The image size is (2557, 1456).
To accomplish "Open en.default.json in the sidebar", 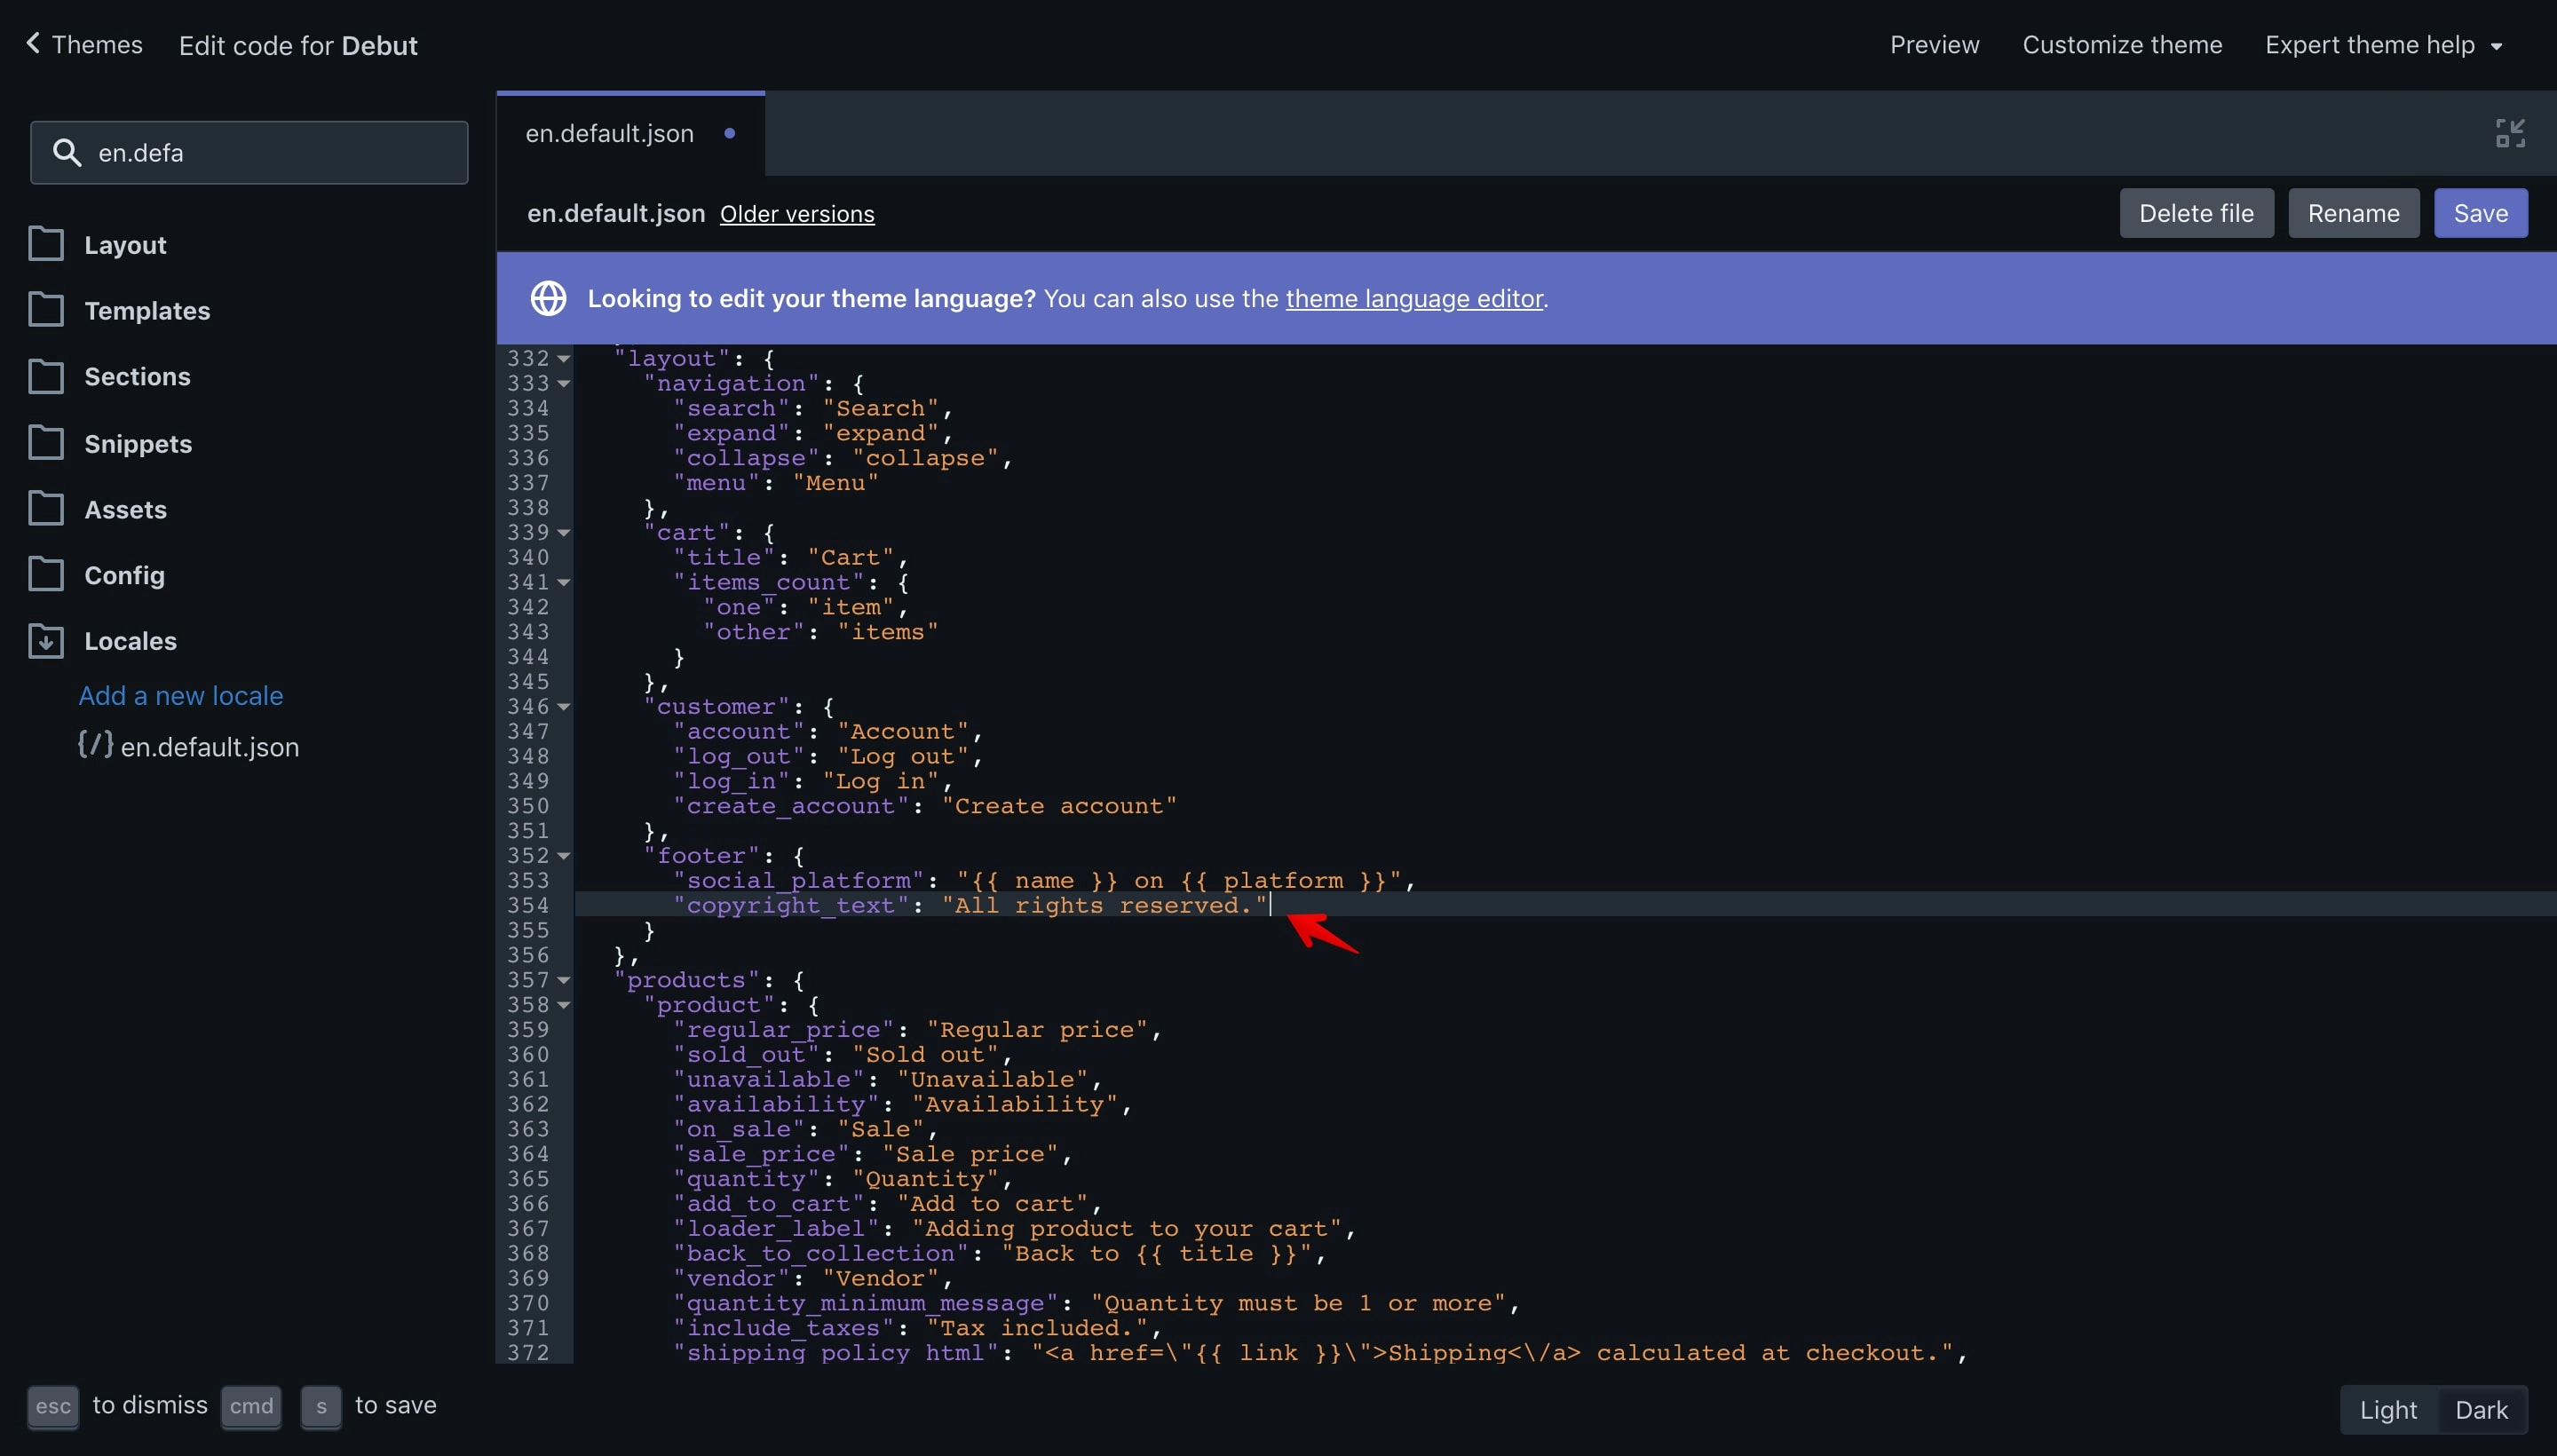I will (x=210, y=747).
